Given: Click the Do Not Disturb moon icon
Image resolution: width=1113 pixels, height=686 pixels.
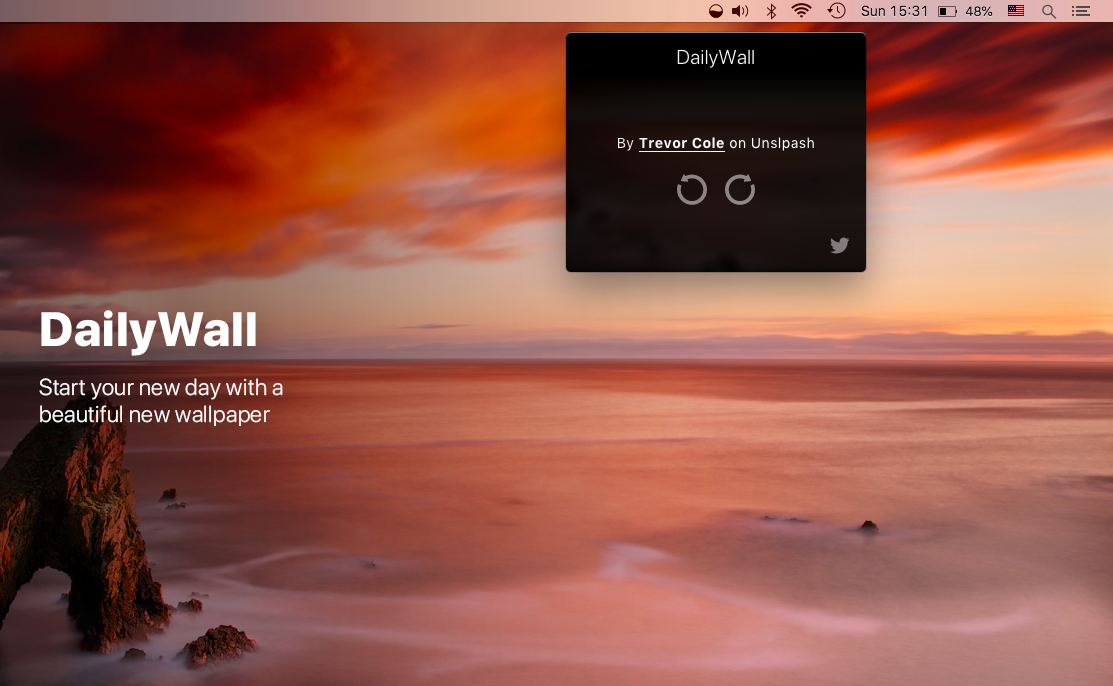Looking at the screenshot, I should [x=714, y=12].
